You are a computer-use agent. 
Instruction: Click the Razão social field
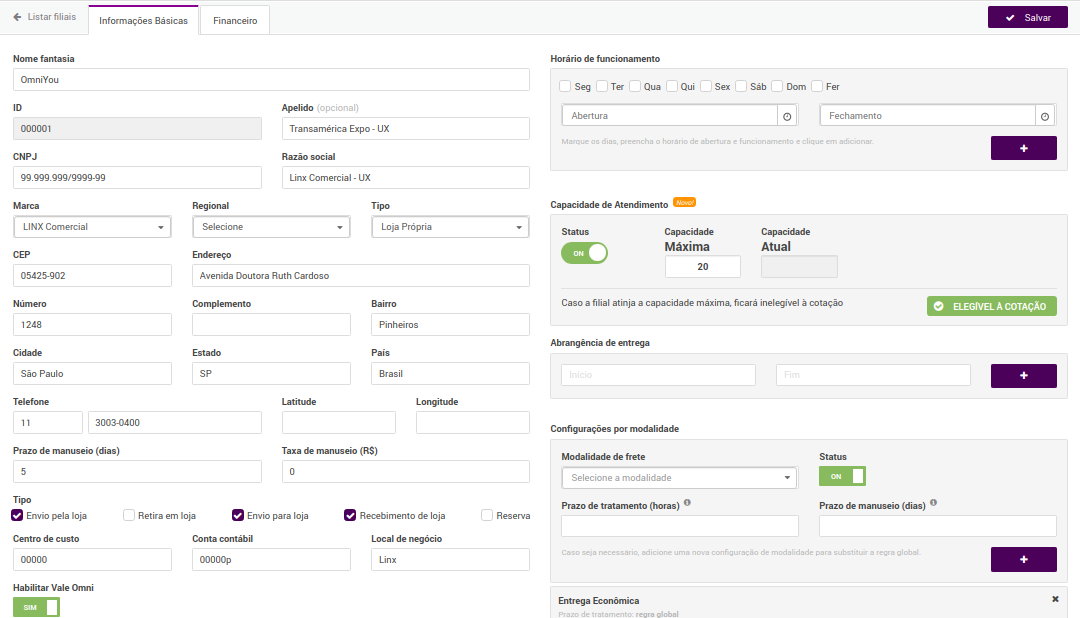[x=406, y=178]
